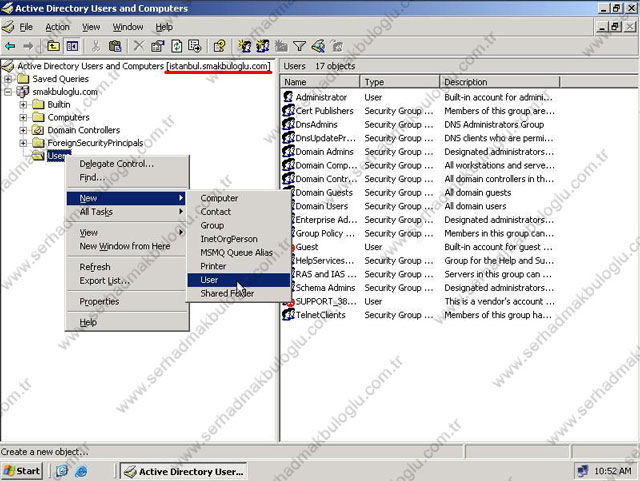
Task: Click the Help question mark toolbar icon
Action: point(220,46)
